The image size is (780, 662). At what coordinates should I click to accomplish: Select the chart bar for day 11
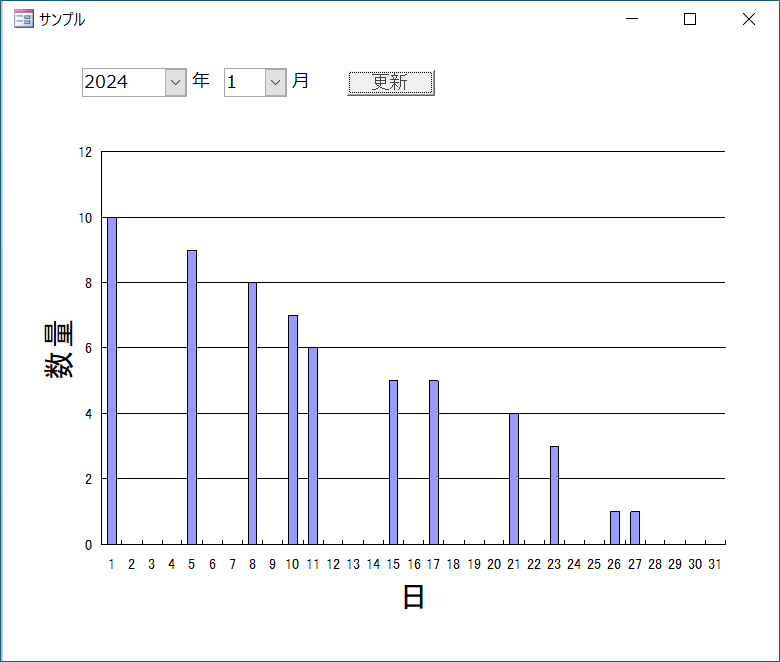(x=313, y=446)
